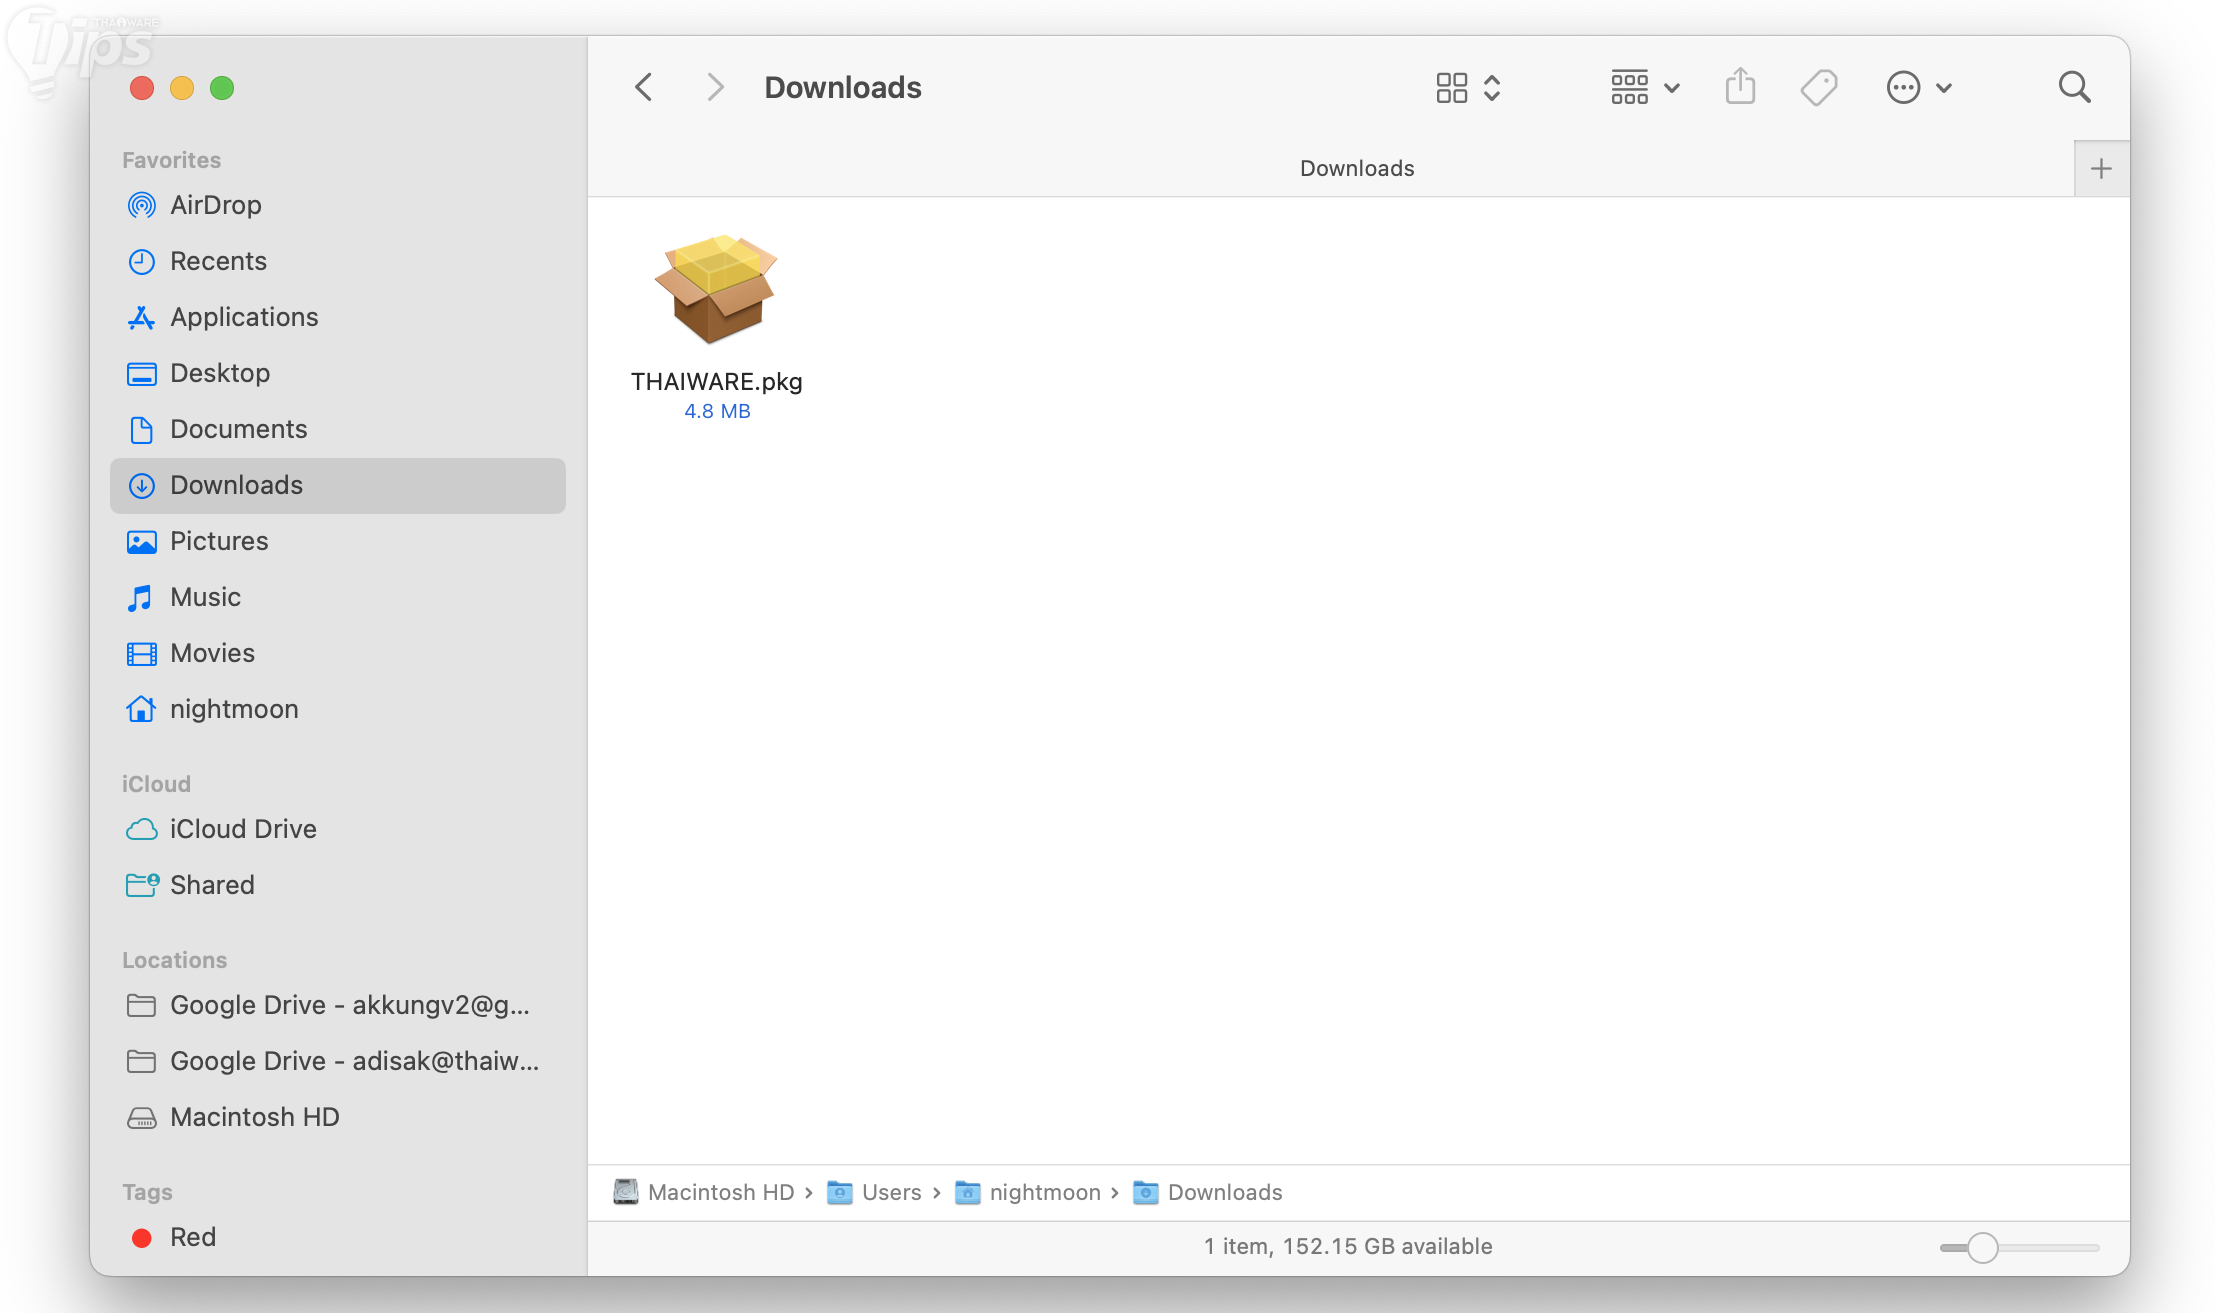Open AirDrop in the sidebar

[x=215, y=205]
